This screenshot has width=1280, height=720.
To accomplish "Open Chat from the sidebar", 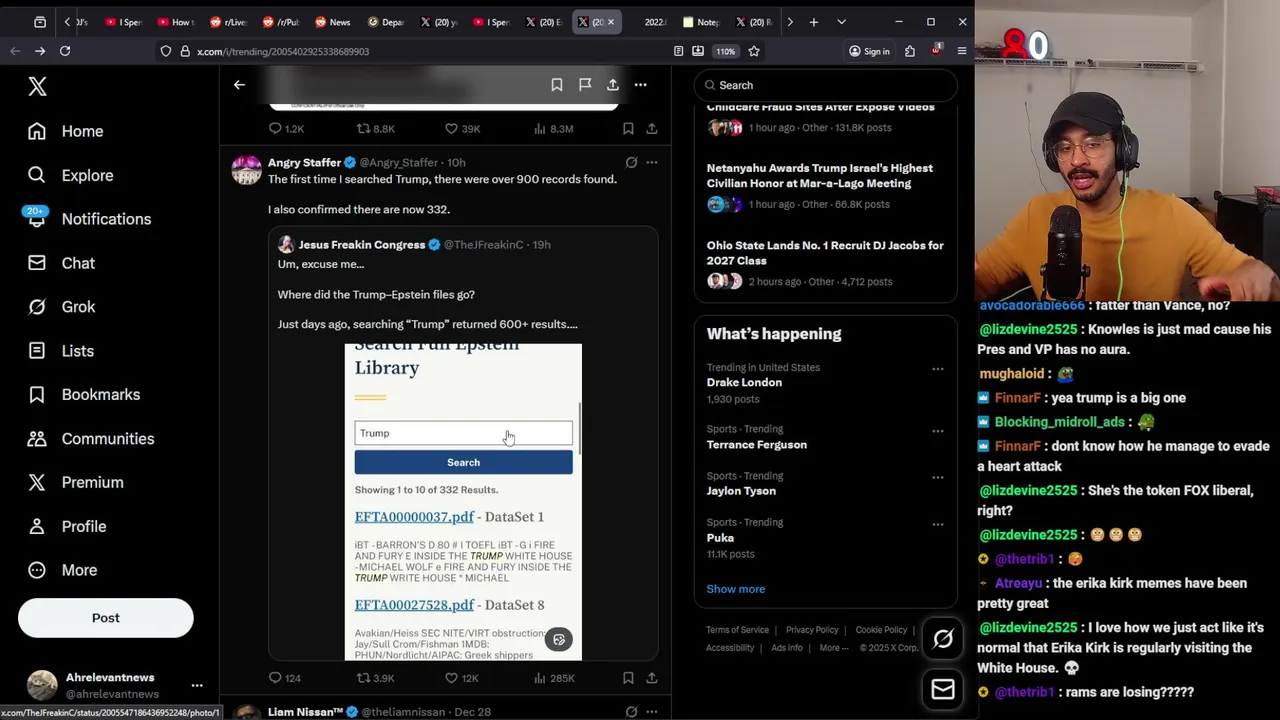I will click(62, 263).
